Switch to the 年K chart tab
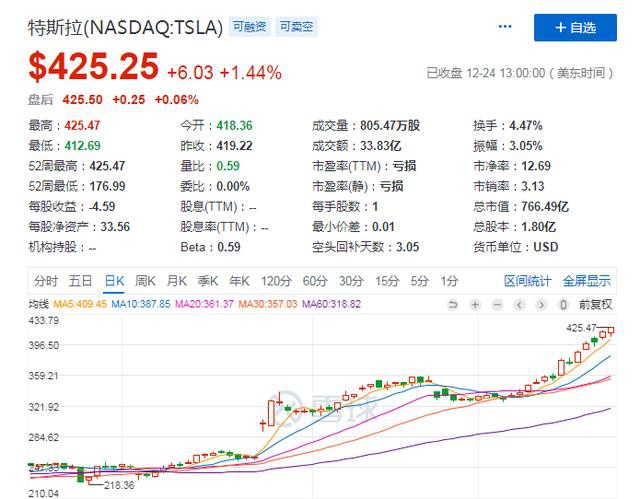 pyautogui.click(x=239, y=281)
